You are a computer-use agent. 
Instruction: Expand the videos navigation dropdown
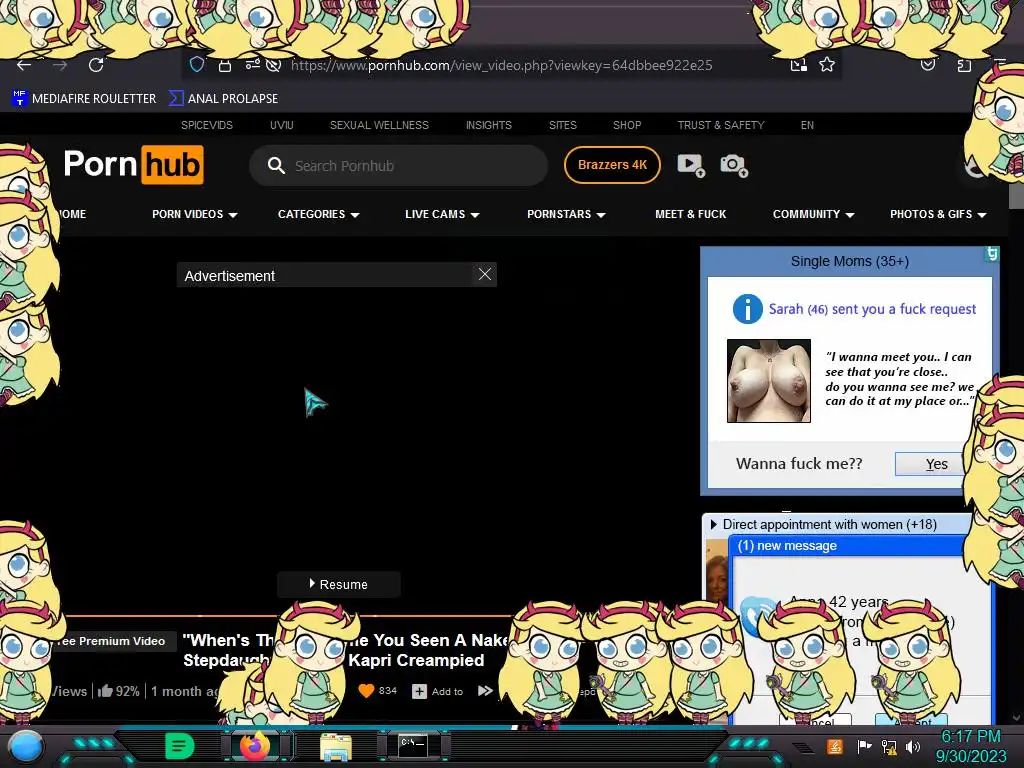coord(195,214)
